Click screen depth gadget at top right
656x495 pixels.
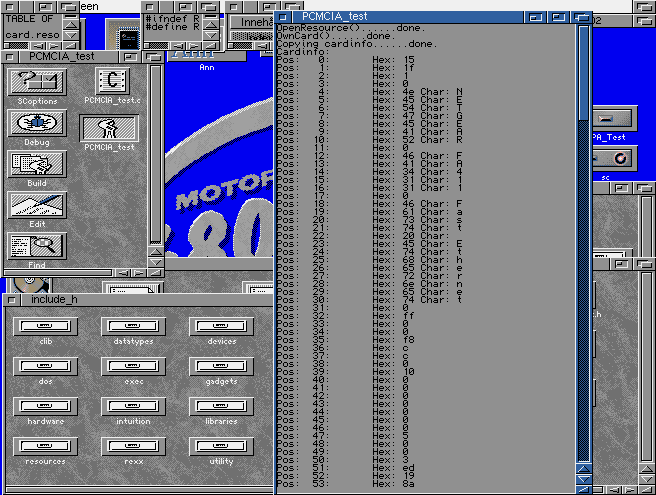[x=644, y=7]
